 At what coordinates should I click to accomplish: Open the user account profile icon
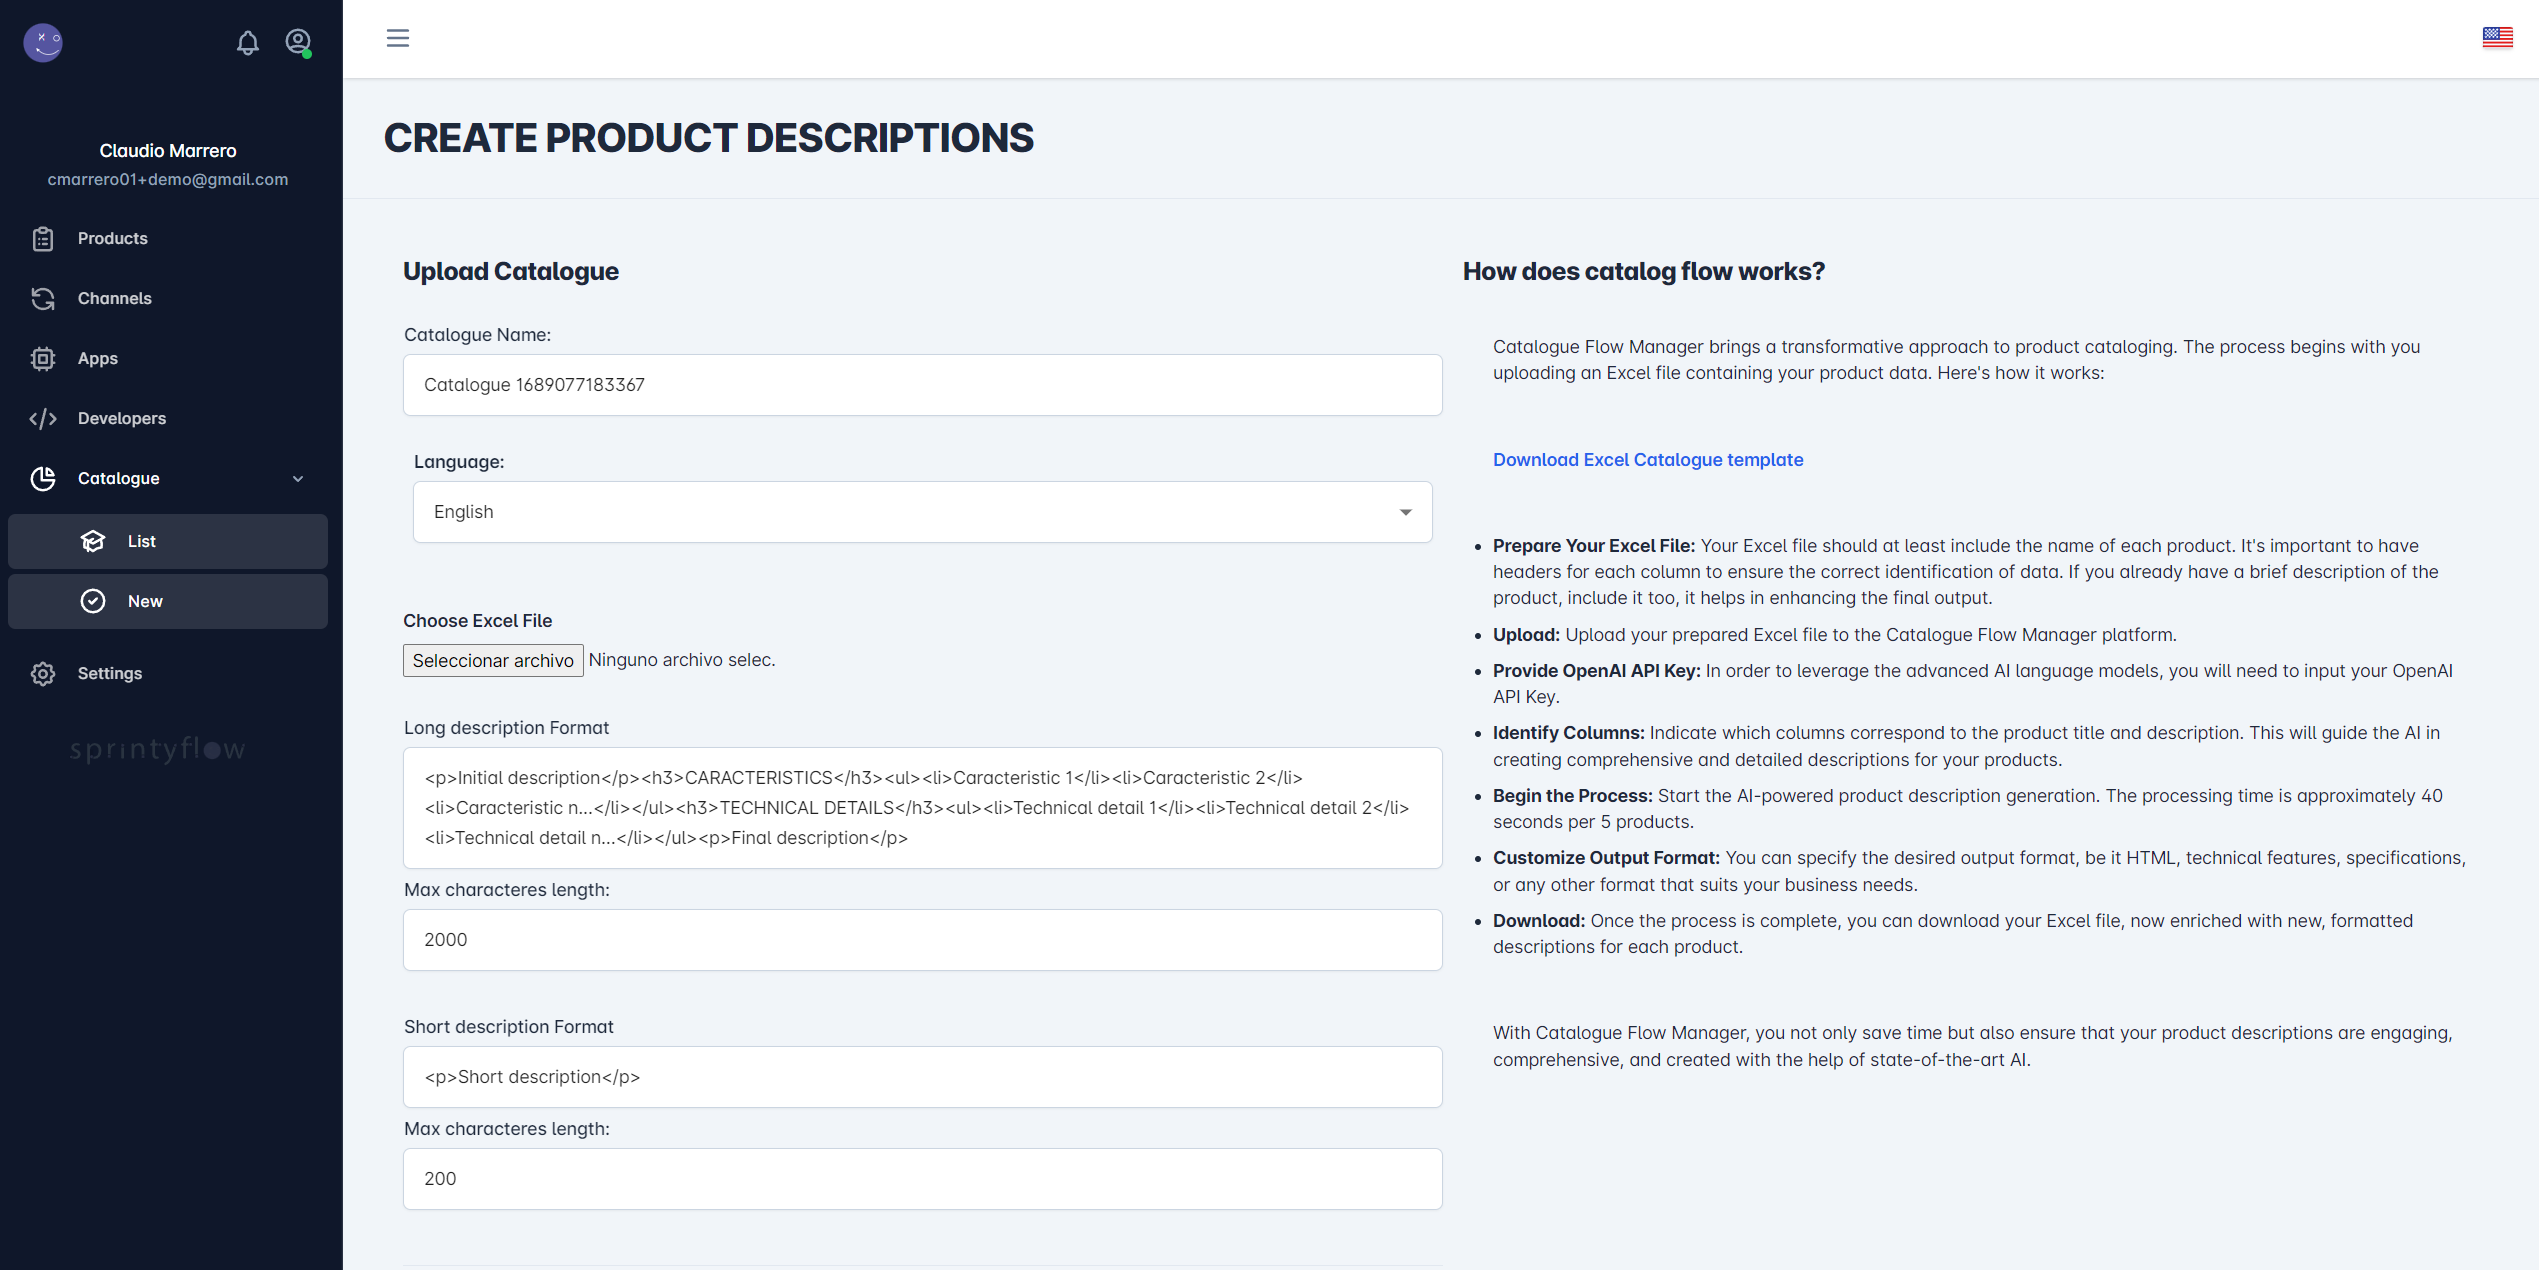pyautogui.click(x=298, y=42)
